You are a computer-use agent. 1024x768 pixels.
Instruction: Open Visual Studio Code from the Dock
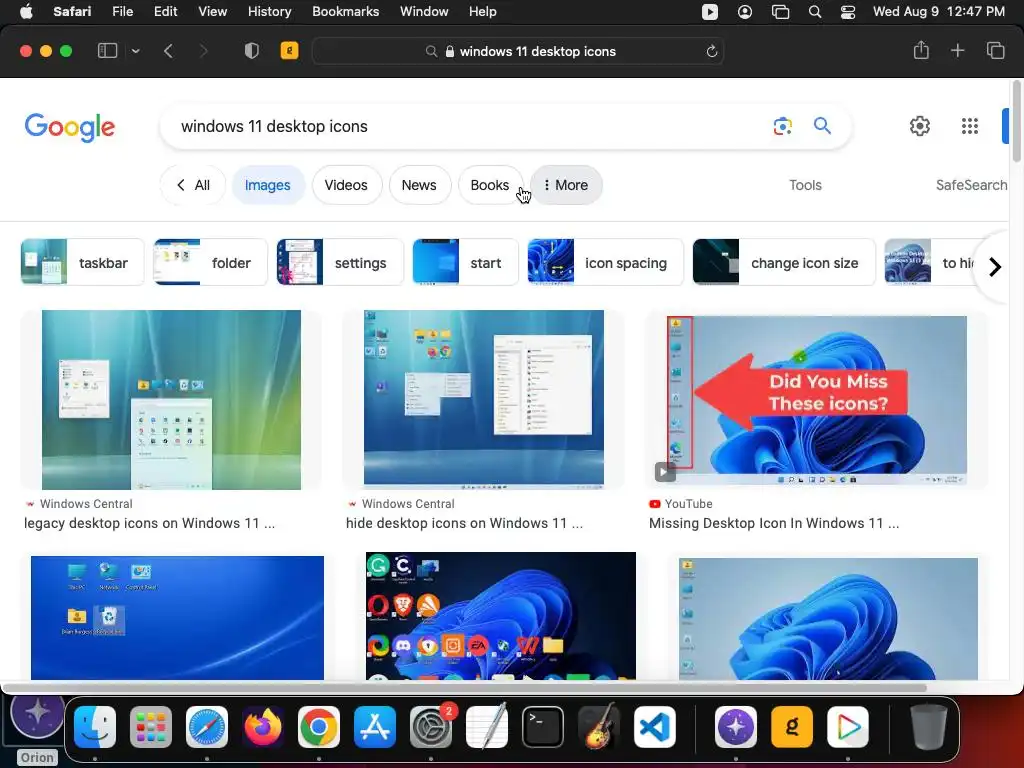[x=655, y=727]
